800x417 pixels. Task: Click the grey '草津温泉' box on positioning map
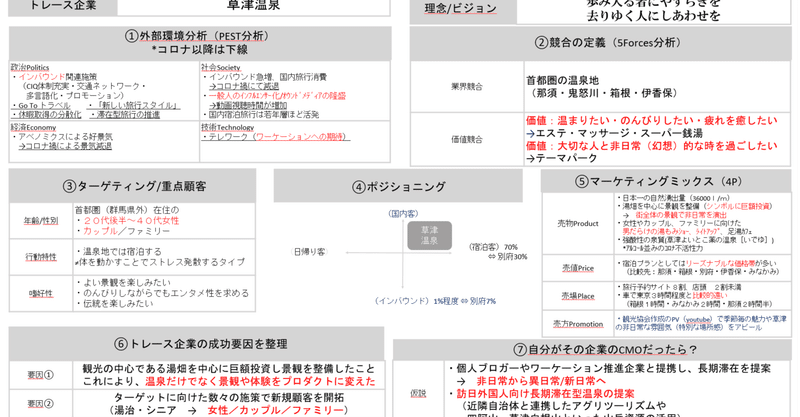pos(430,235)
